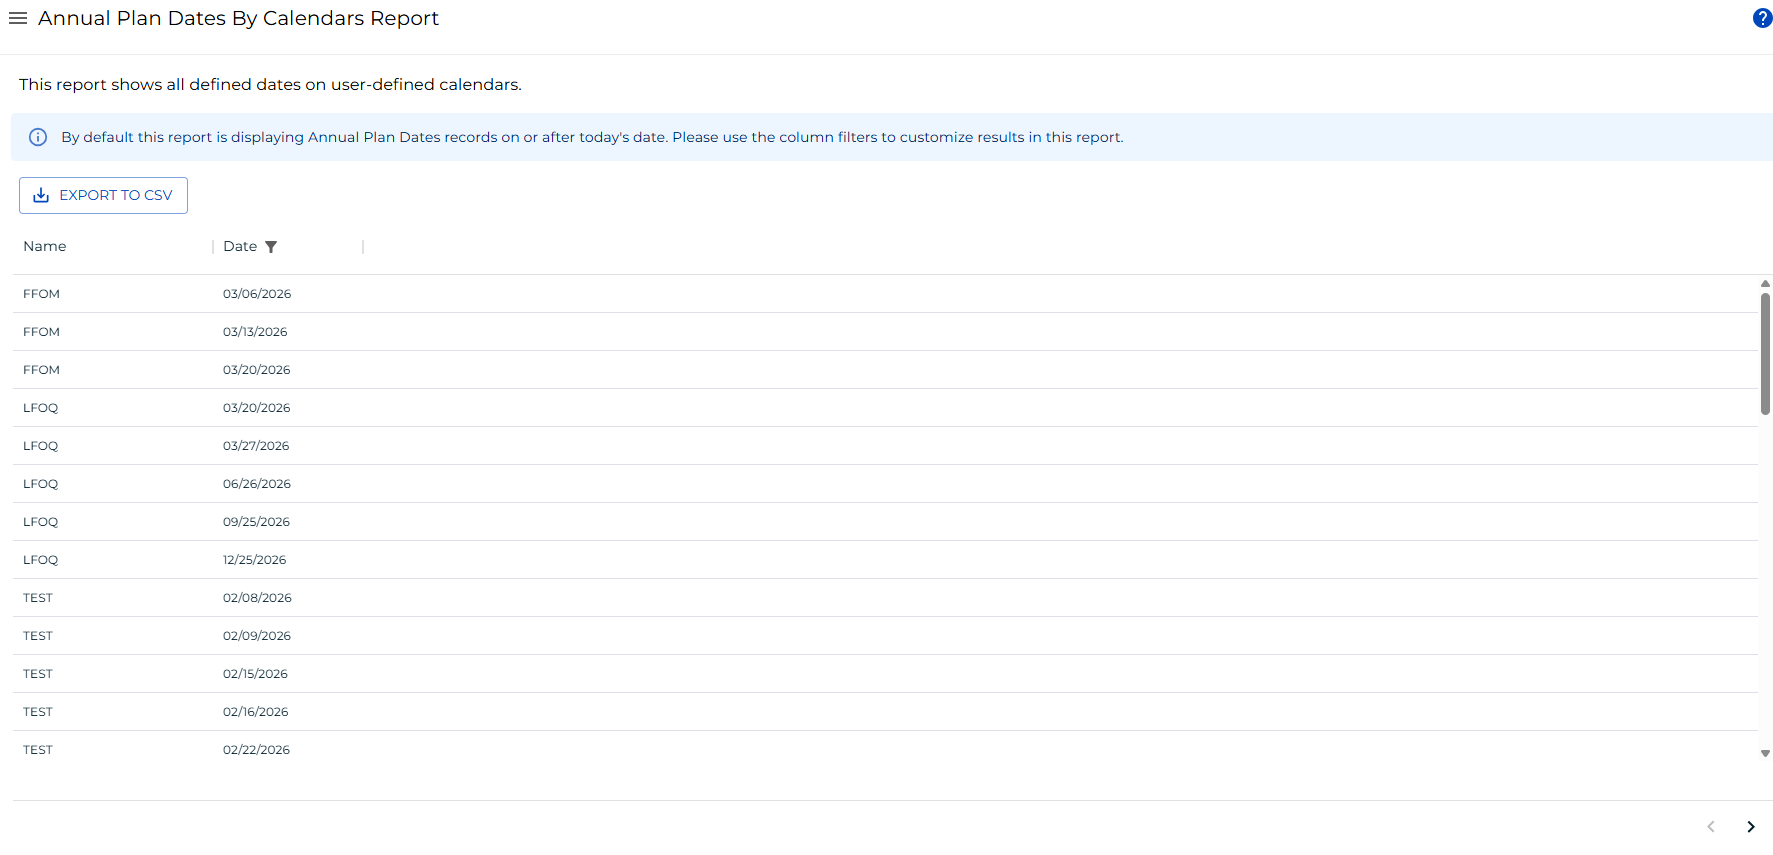
Task: Click the blue help question mark icon
Action: pyautogui.click(x=1762, y=18)
